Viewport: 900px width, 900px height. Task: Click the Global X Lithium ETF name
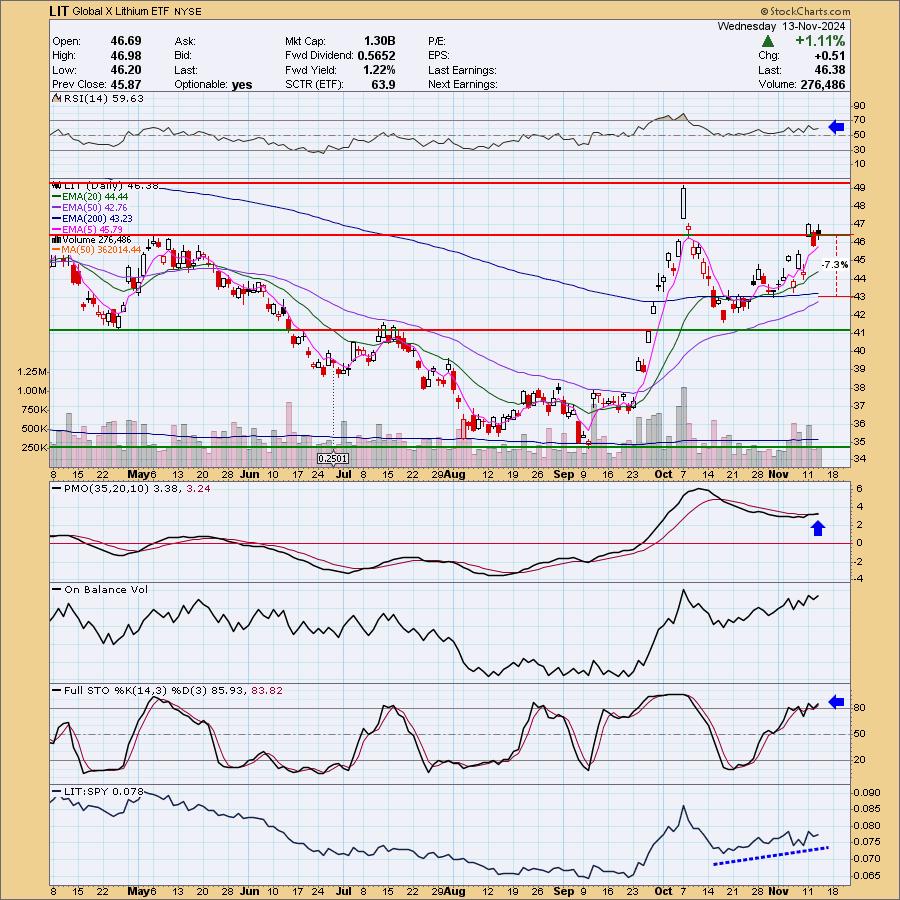tap(121, 11)
